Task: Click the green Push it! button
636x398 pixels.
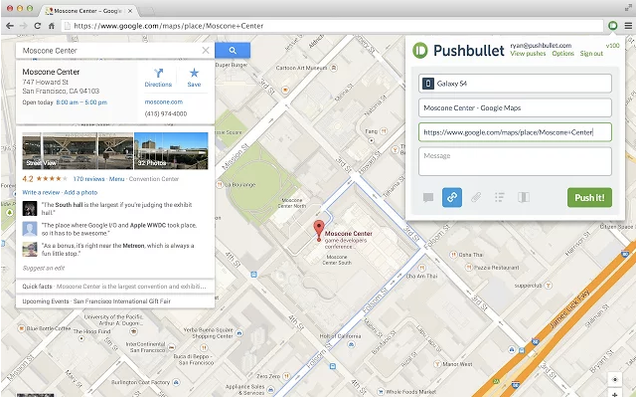Action: coord(589,198)
